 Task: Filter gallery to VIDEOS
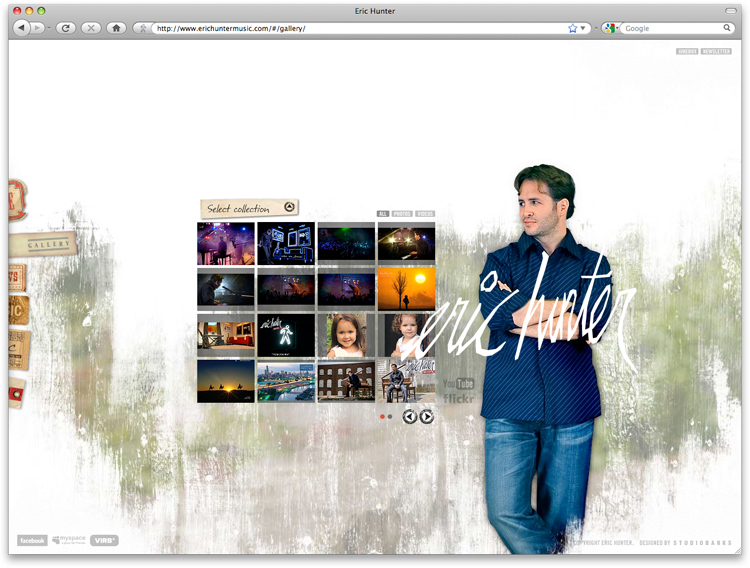click(425, 214)
